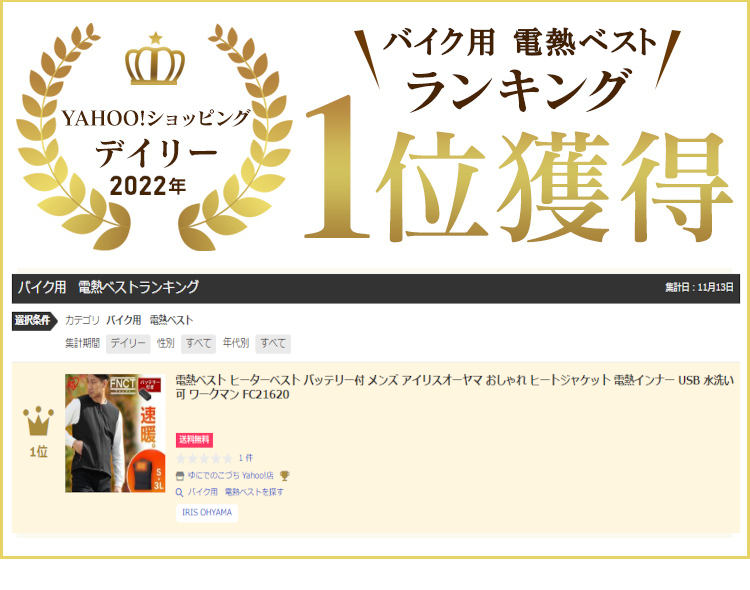Visit the ゆにでのこづち Yahoo!店 store link

pyautogui.click(x=231, y=476)
